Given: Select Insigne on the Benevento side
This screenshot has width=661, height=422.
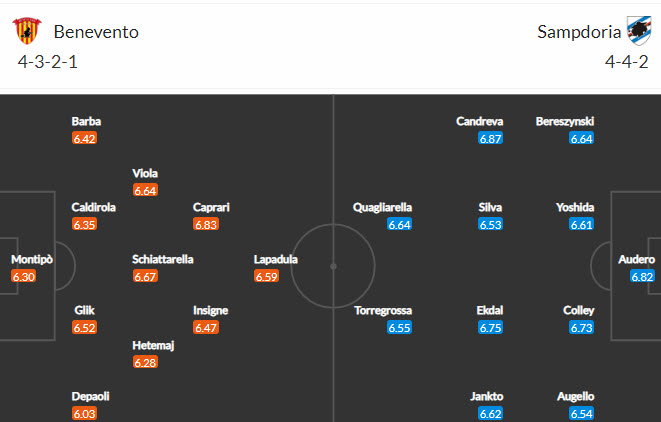Looking at the screenshot, I should 211,311.
